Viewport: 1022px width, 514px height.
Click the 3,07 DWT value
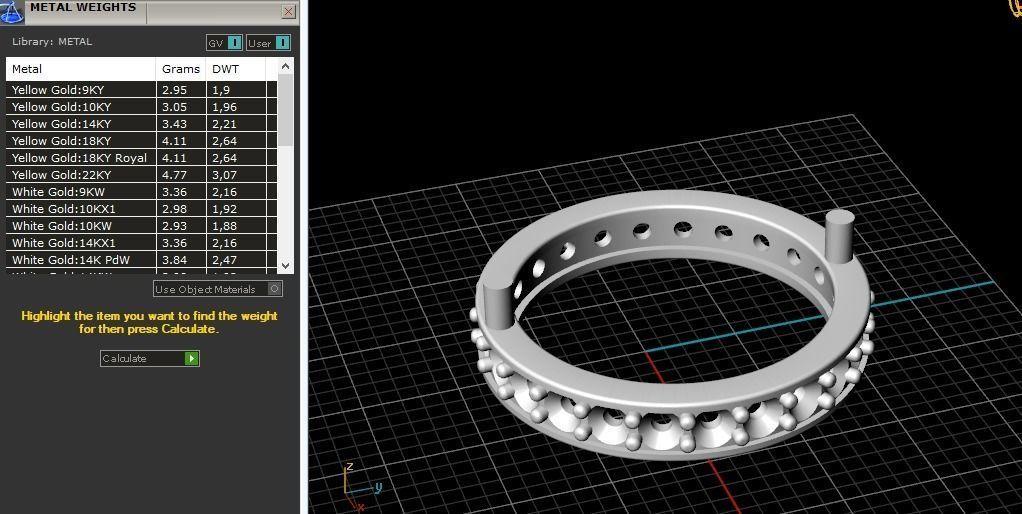[x=224, y=175]
